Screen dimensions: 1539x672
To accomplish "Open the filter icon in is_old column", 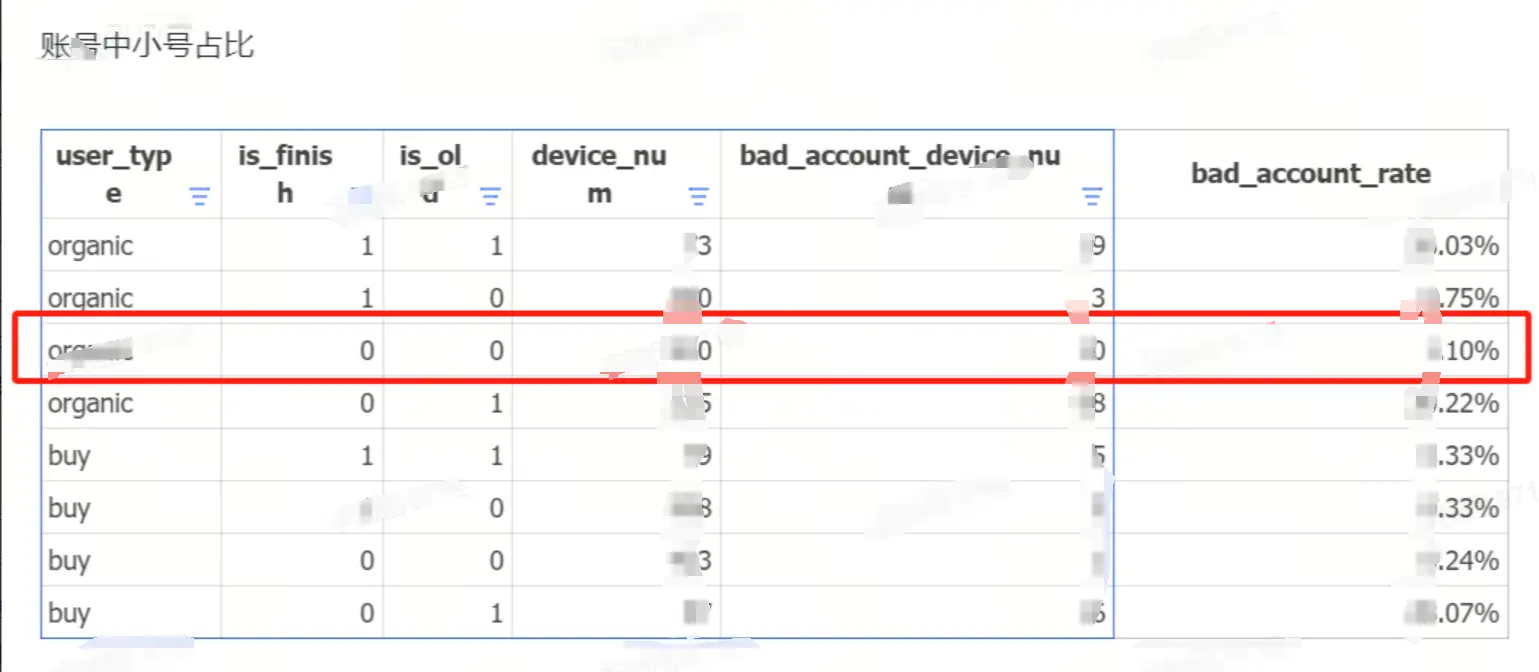I will pyautogui.click(x=490, y=197).
